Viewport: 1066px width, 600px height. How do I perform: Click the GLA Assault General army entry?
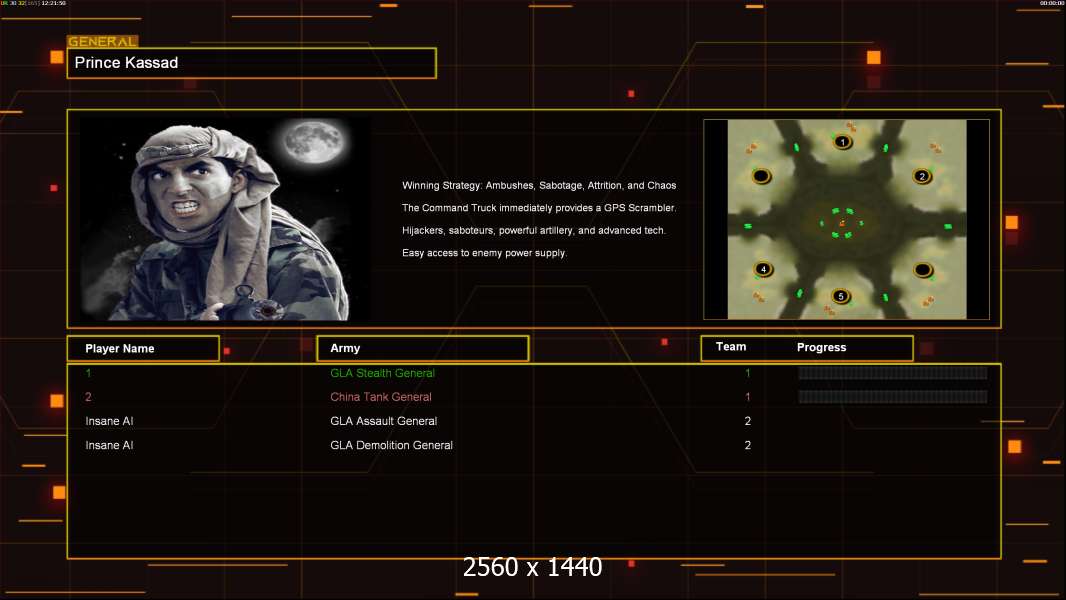click(x=383, y=421)
